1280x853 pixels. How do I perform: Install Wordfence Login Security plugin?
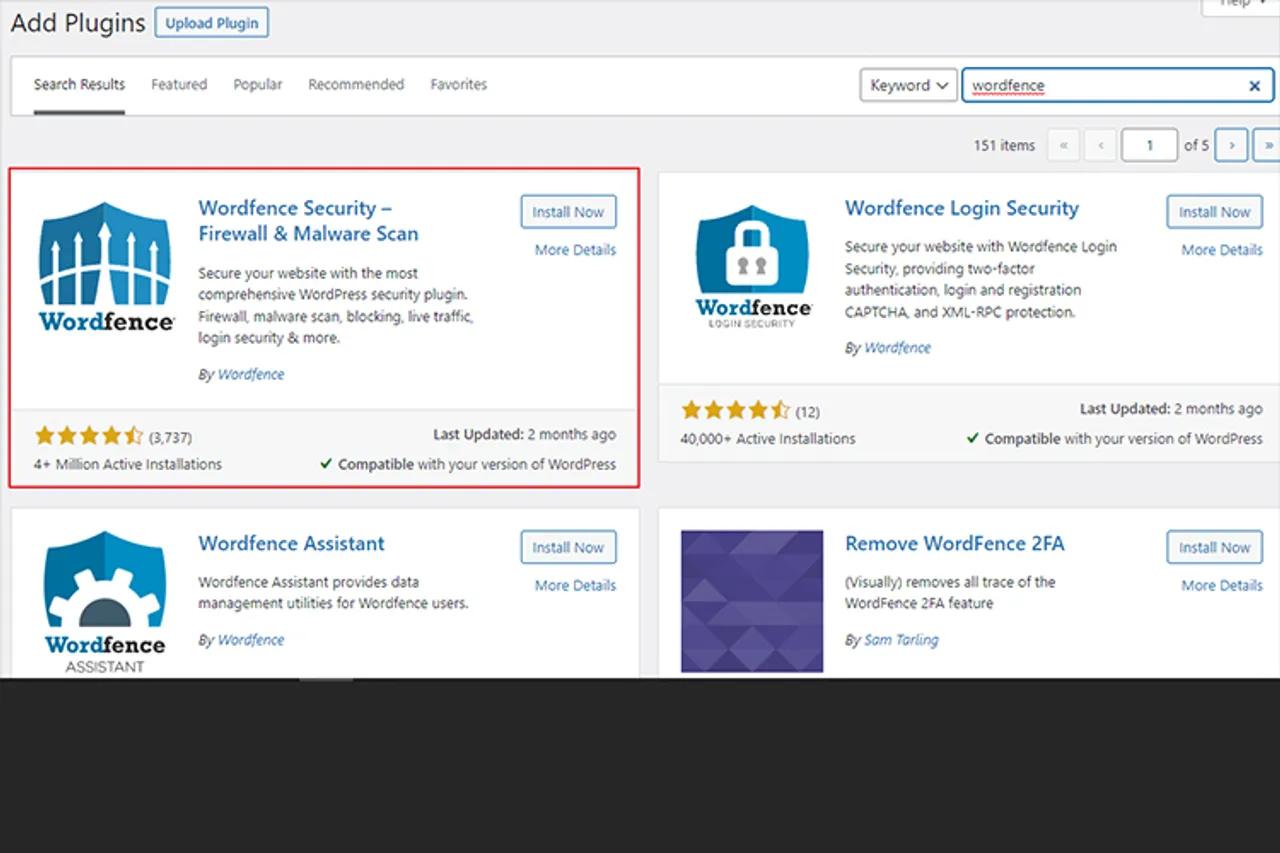pyautogui.click(x=1214, y=212)
